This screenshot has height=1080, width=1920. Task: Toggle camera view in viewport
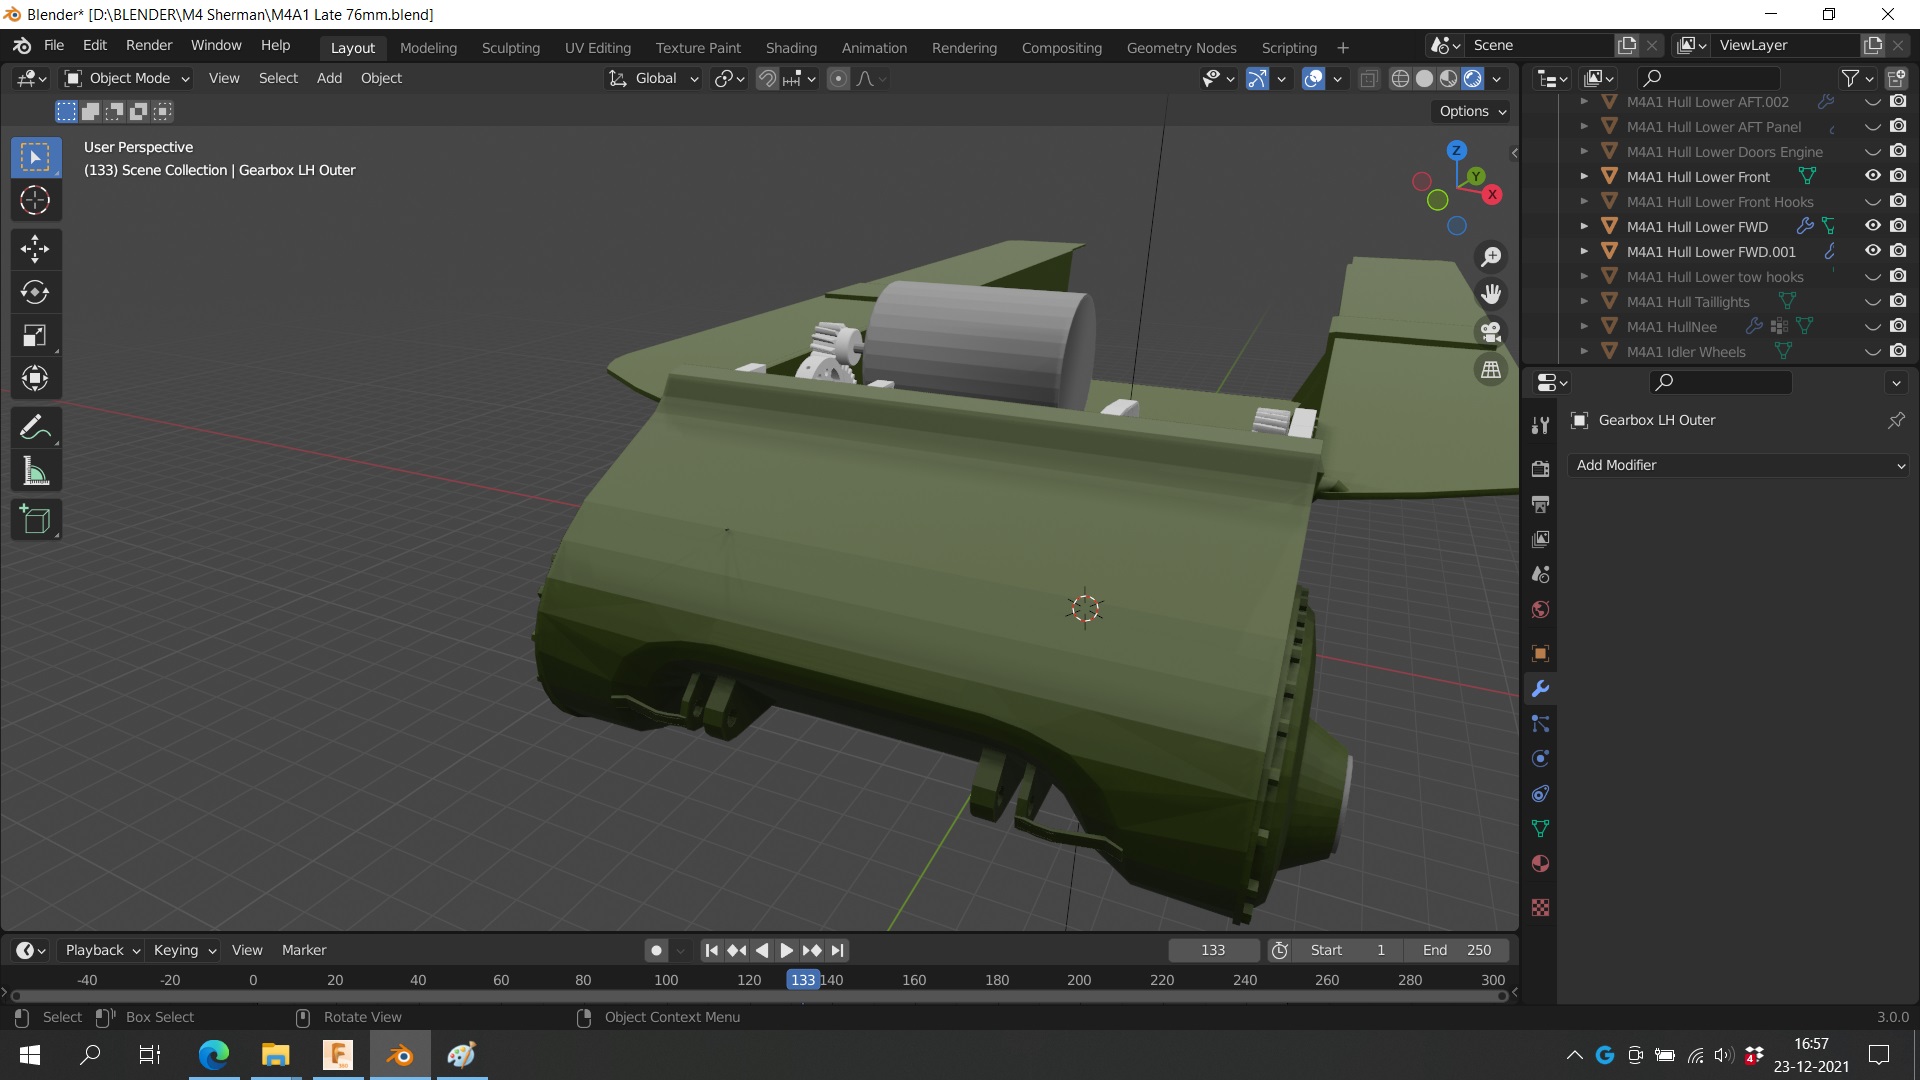tap(1491, 332)
